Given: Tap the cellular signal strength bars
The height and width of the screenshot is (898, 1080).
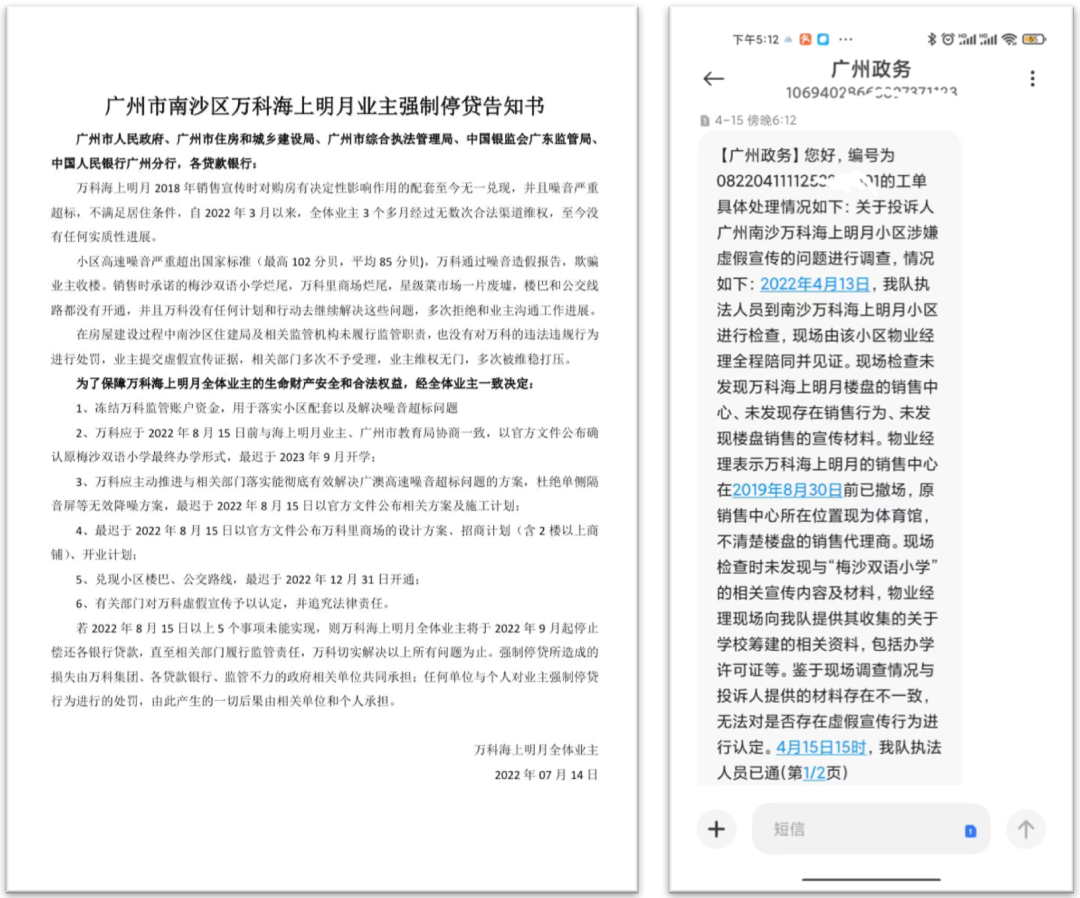Looking at the screenshot, I should pos(979,39).
